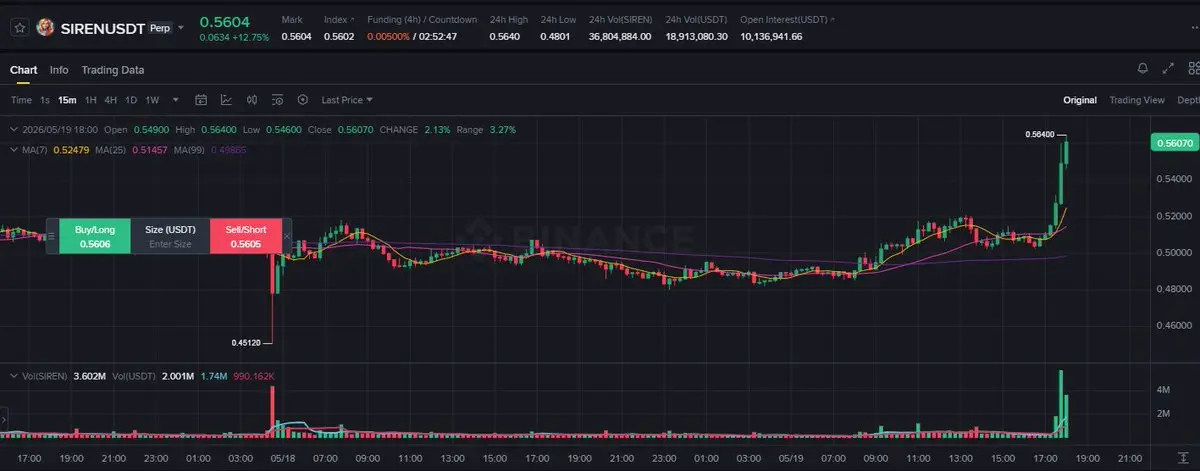Click the green Buy/Long 0.5606 button
This screenshot has width=1200, height=471.
click(x=95, y=236)
